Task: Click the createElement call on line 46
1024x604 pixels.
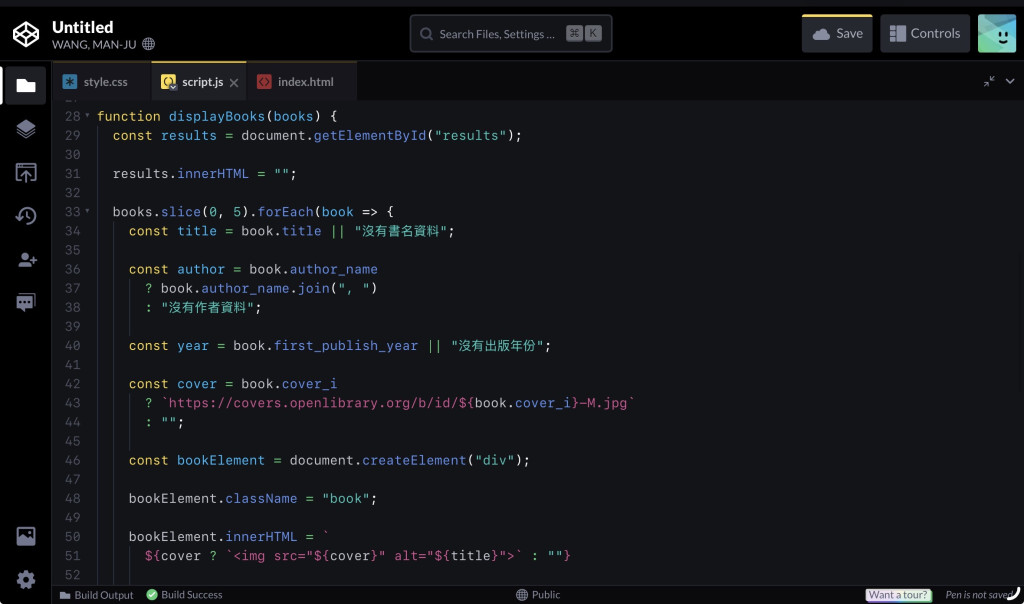Action: (x=414, y=460)
